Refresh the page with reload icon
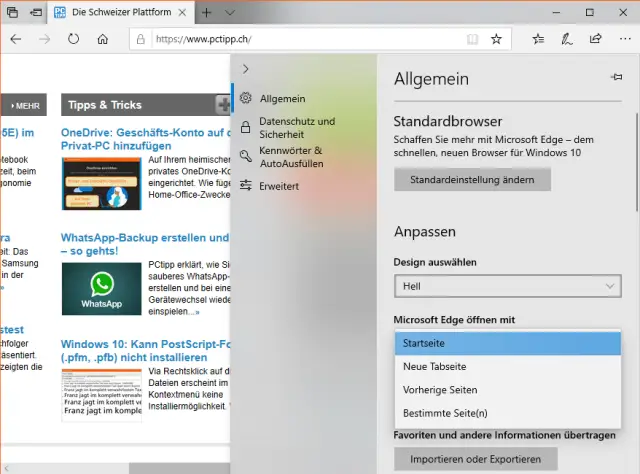640x474 pixels. (73, 39)
